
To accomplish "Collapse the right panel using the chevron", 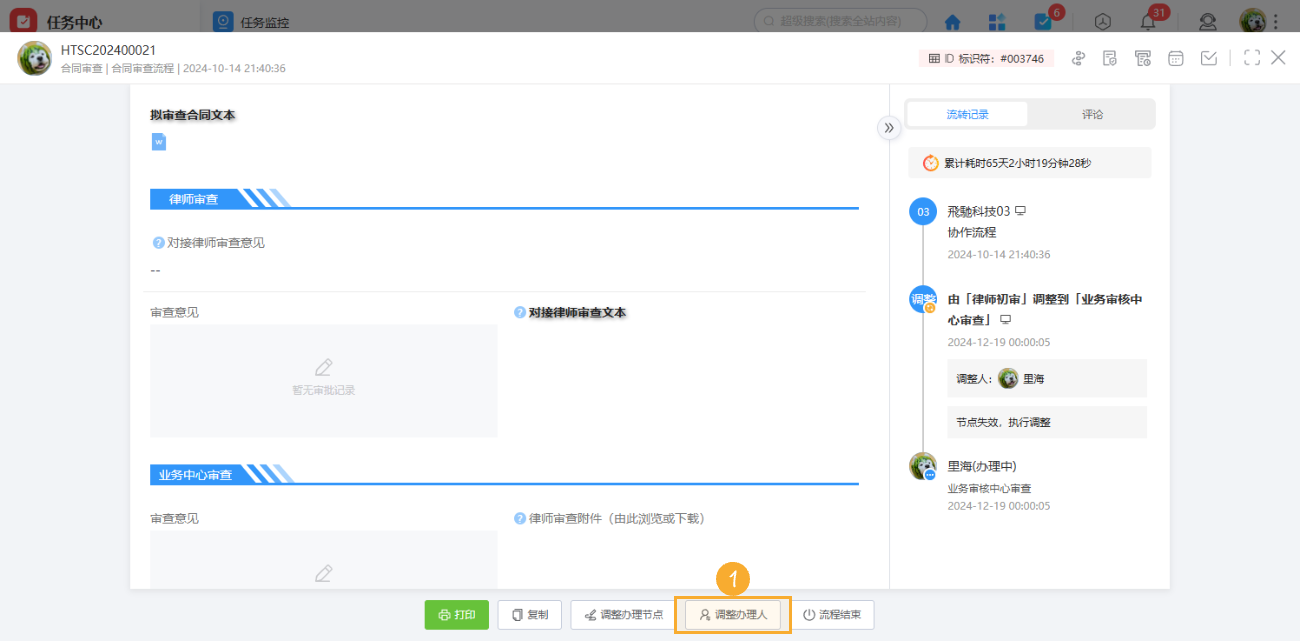I will click(889, 128).
